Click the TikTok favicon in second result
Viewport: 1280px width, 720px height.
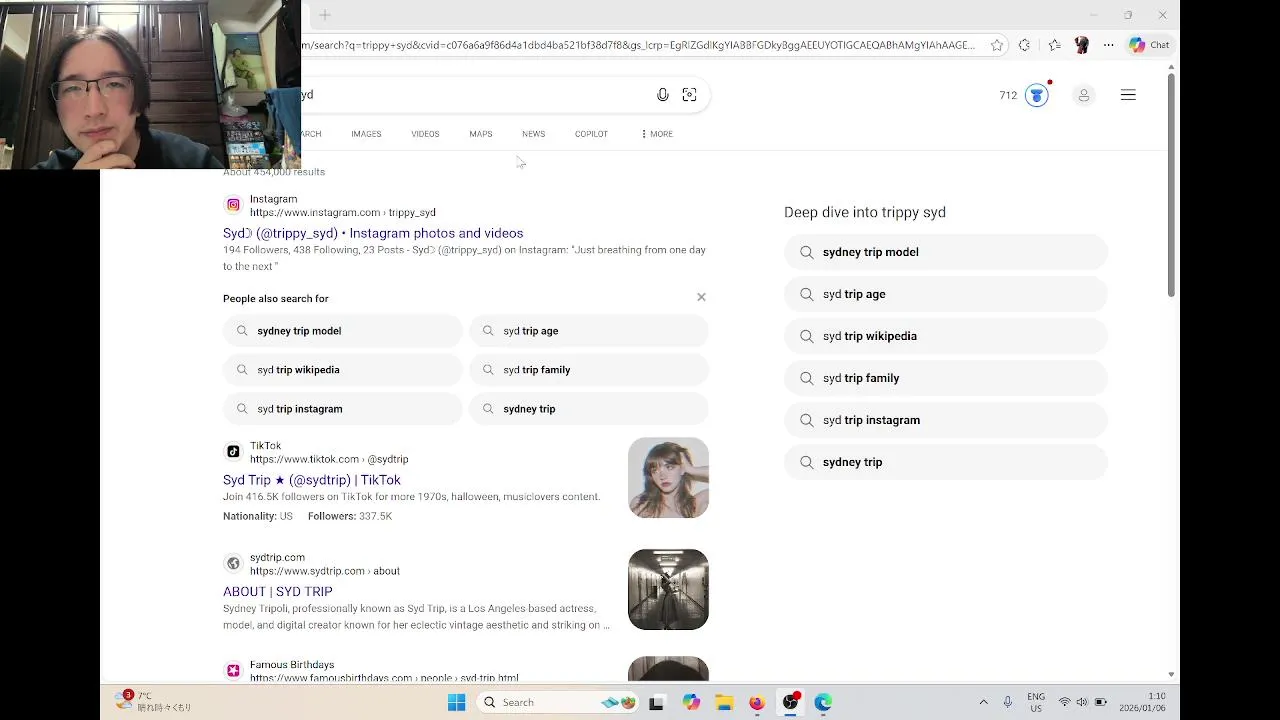coord(233,452)
